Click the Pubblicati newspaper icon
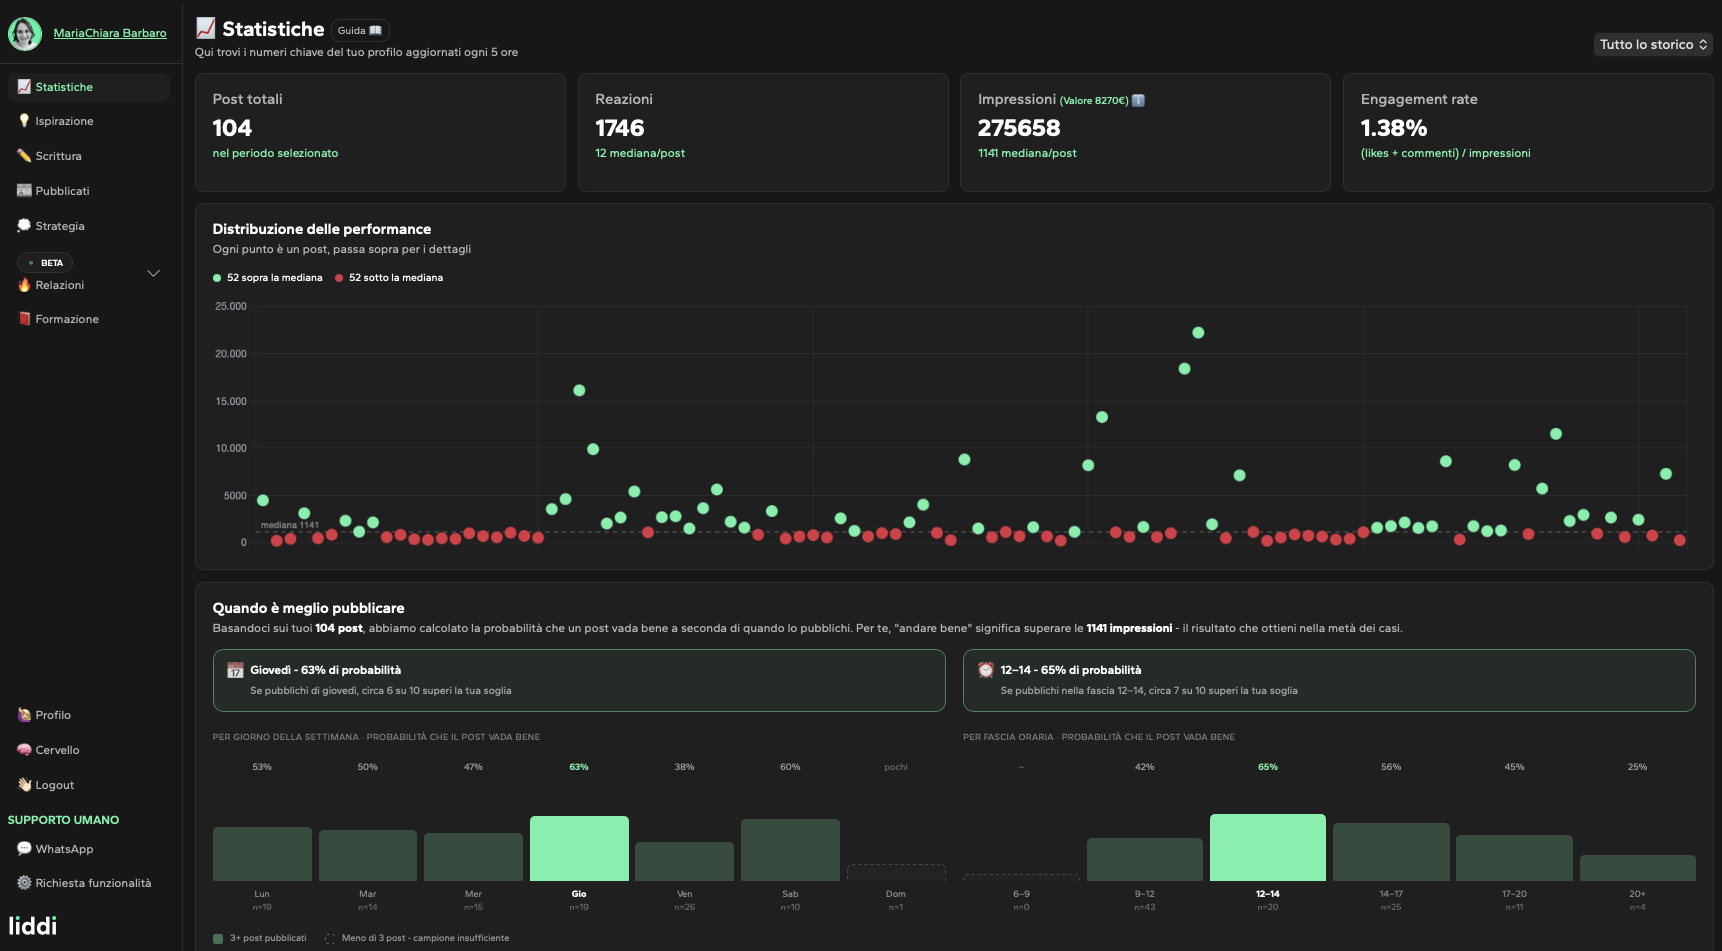1722x951 pixels. 24,191
